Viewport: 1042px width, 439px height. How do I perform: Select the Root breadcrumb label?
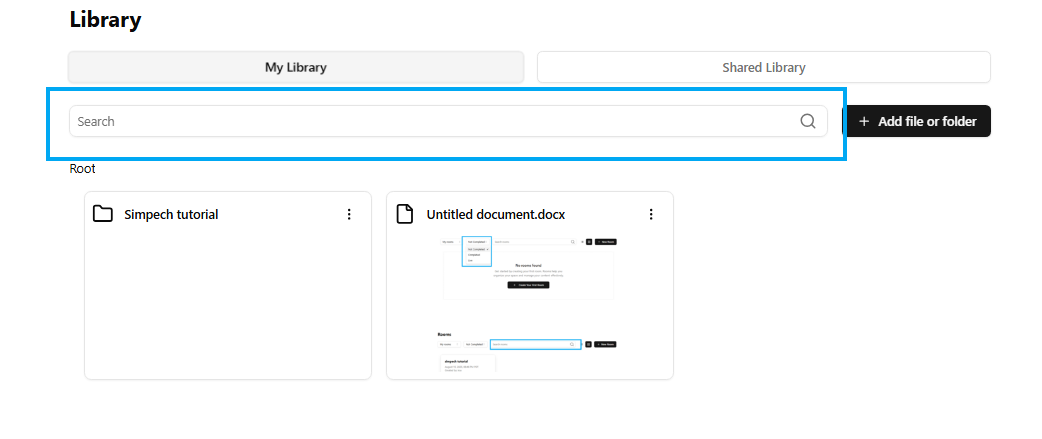click(x=82, y=168)
